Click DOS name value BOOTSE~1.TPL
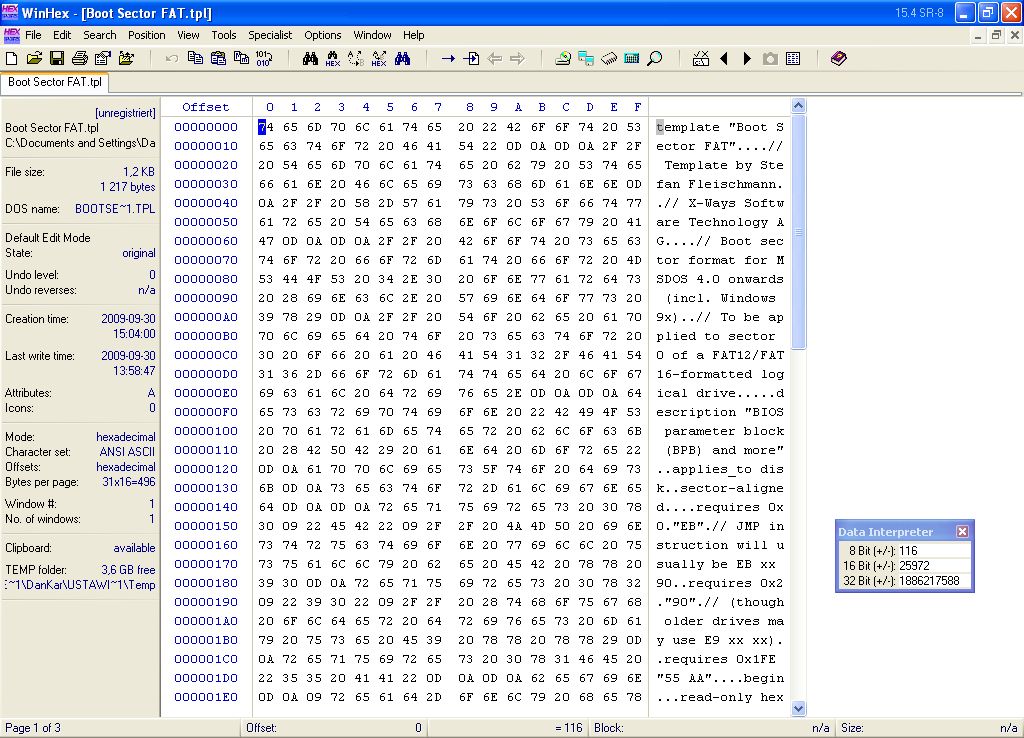The height and width of the screenshot is (738, 1024). click(x=115, y=209)
